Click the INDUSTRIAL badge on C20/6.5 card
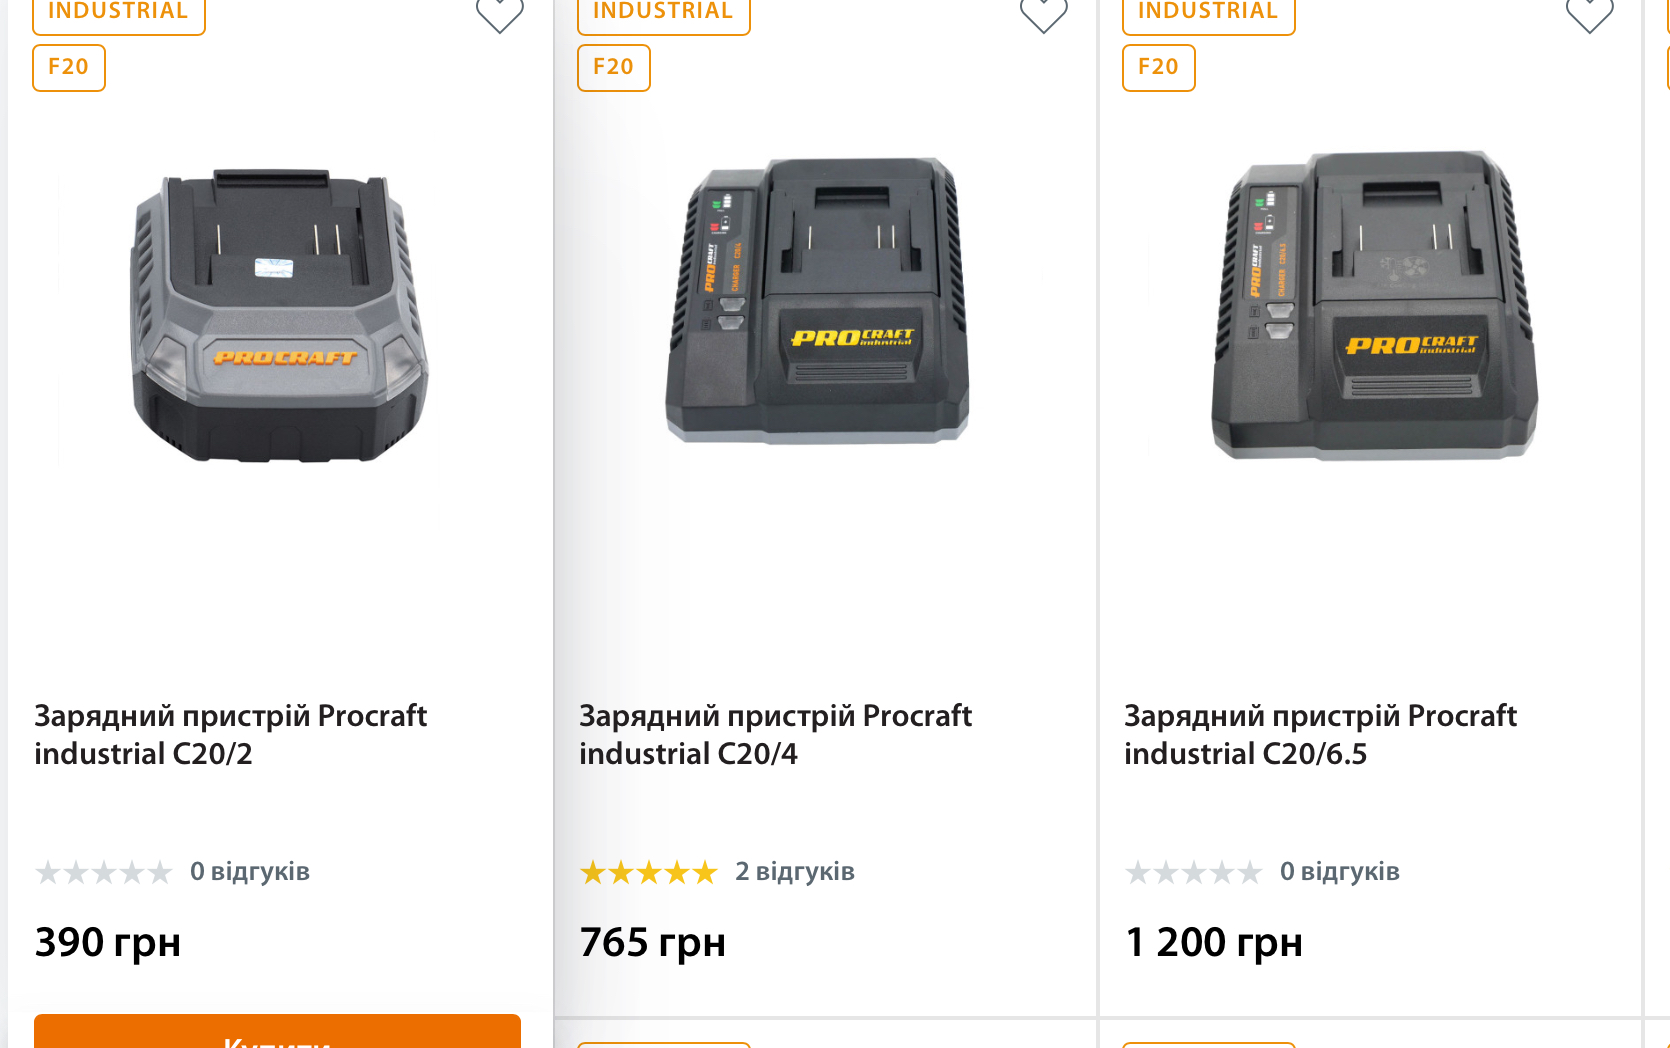 1208,13
